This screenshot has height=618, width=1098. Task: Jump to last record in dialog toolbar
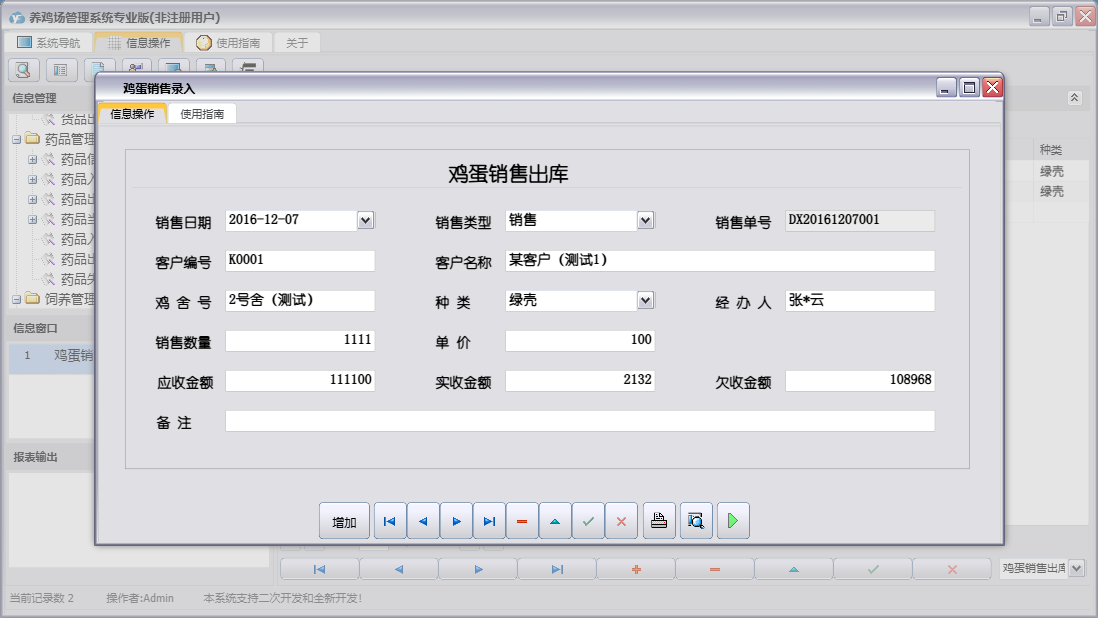[489, 521]
